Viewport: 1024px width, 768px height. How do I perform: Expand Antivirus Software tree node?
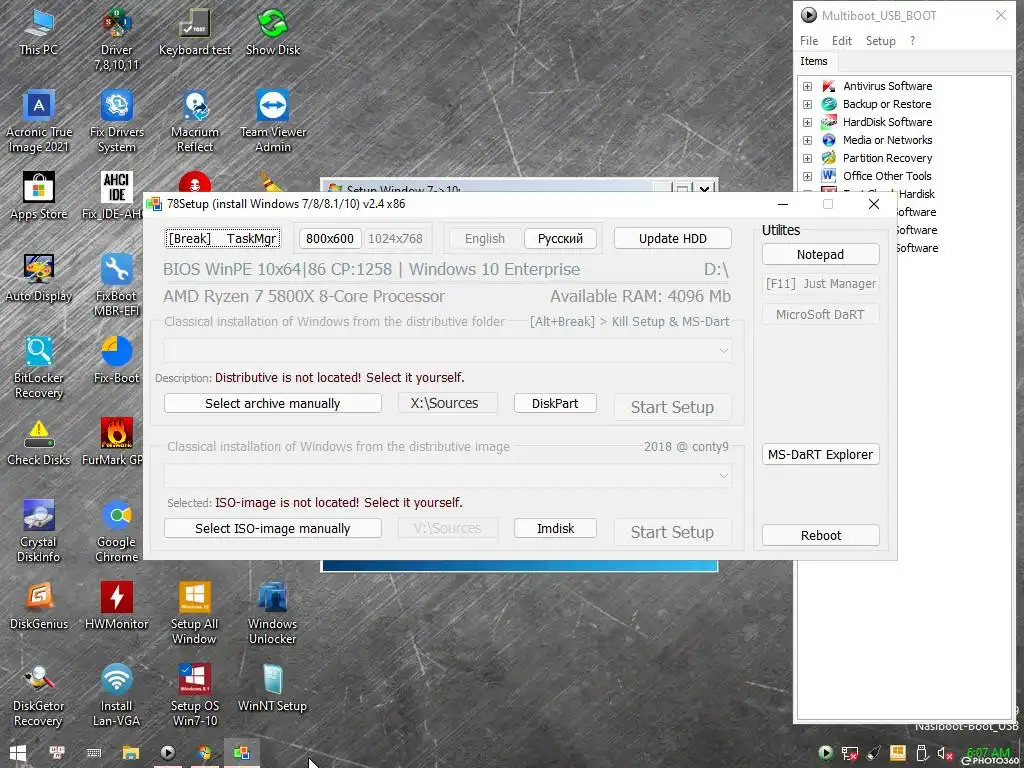tap(807, 86)
